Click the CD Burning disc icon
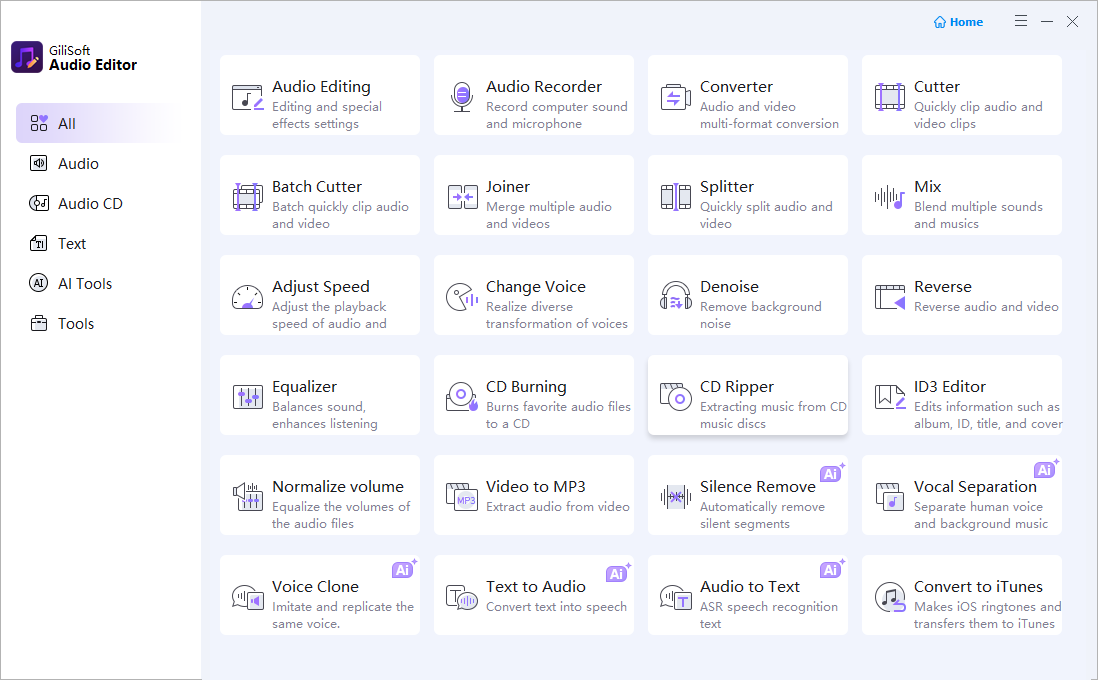This screenshot has width=1098, height=680. [462, 396]
